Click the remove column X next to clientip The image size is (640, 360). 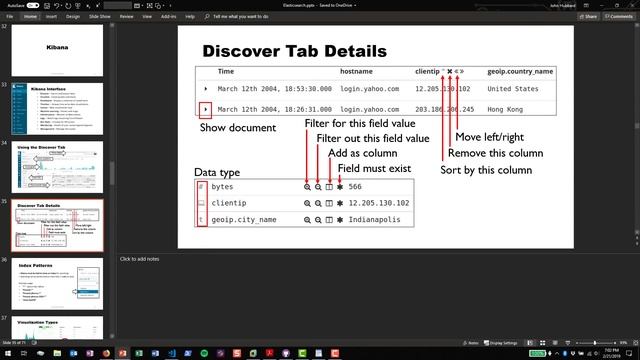tap(450, 71)
